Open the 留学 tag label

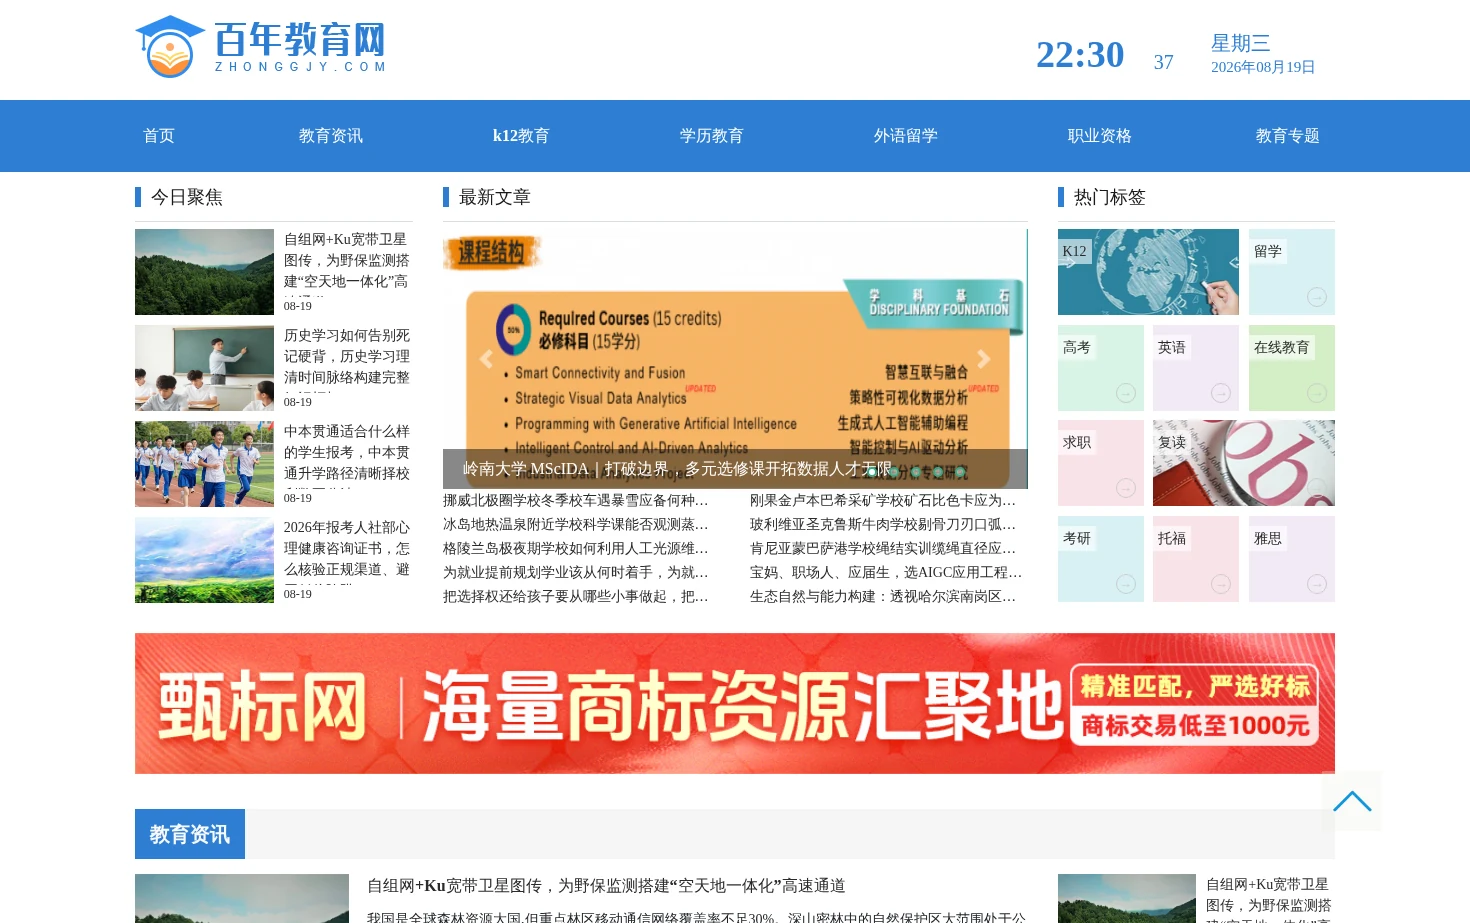click(x=1268, y=252)
